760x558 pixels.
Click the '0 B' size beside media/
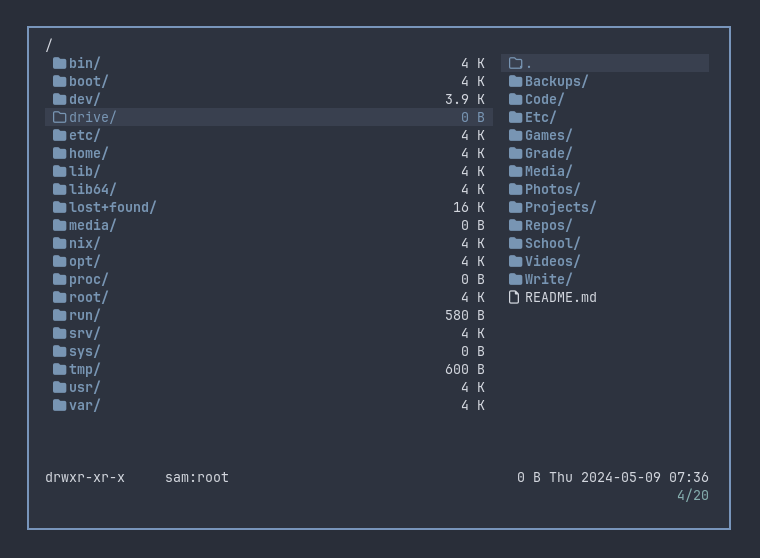[473, 225]
